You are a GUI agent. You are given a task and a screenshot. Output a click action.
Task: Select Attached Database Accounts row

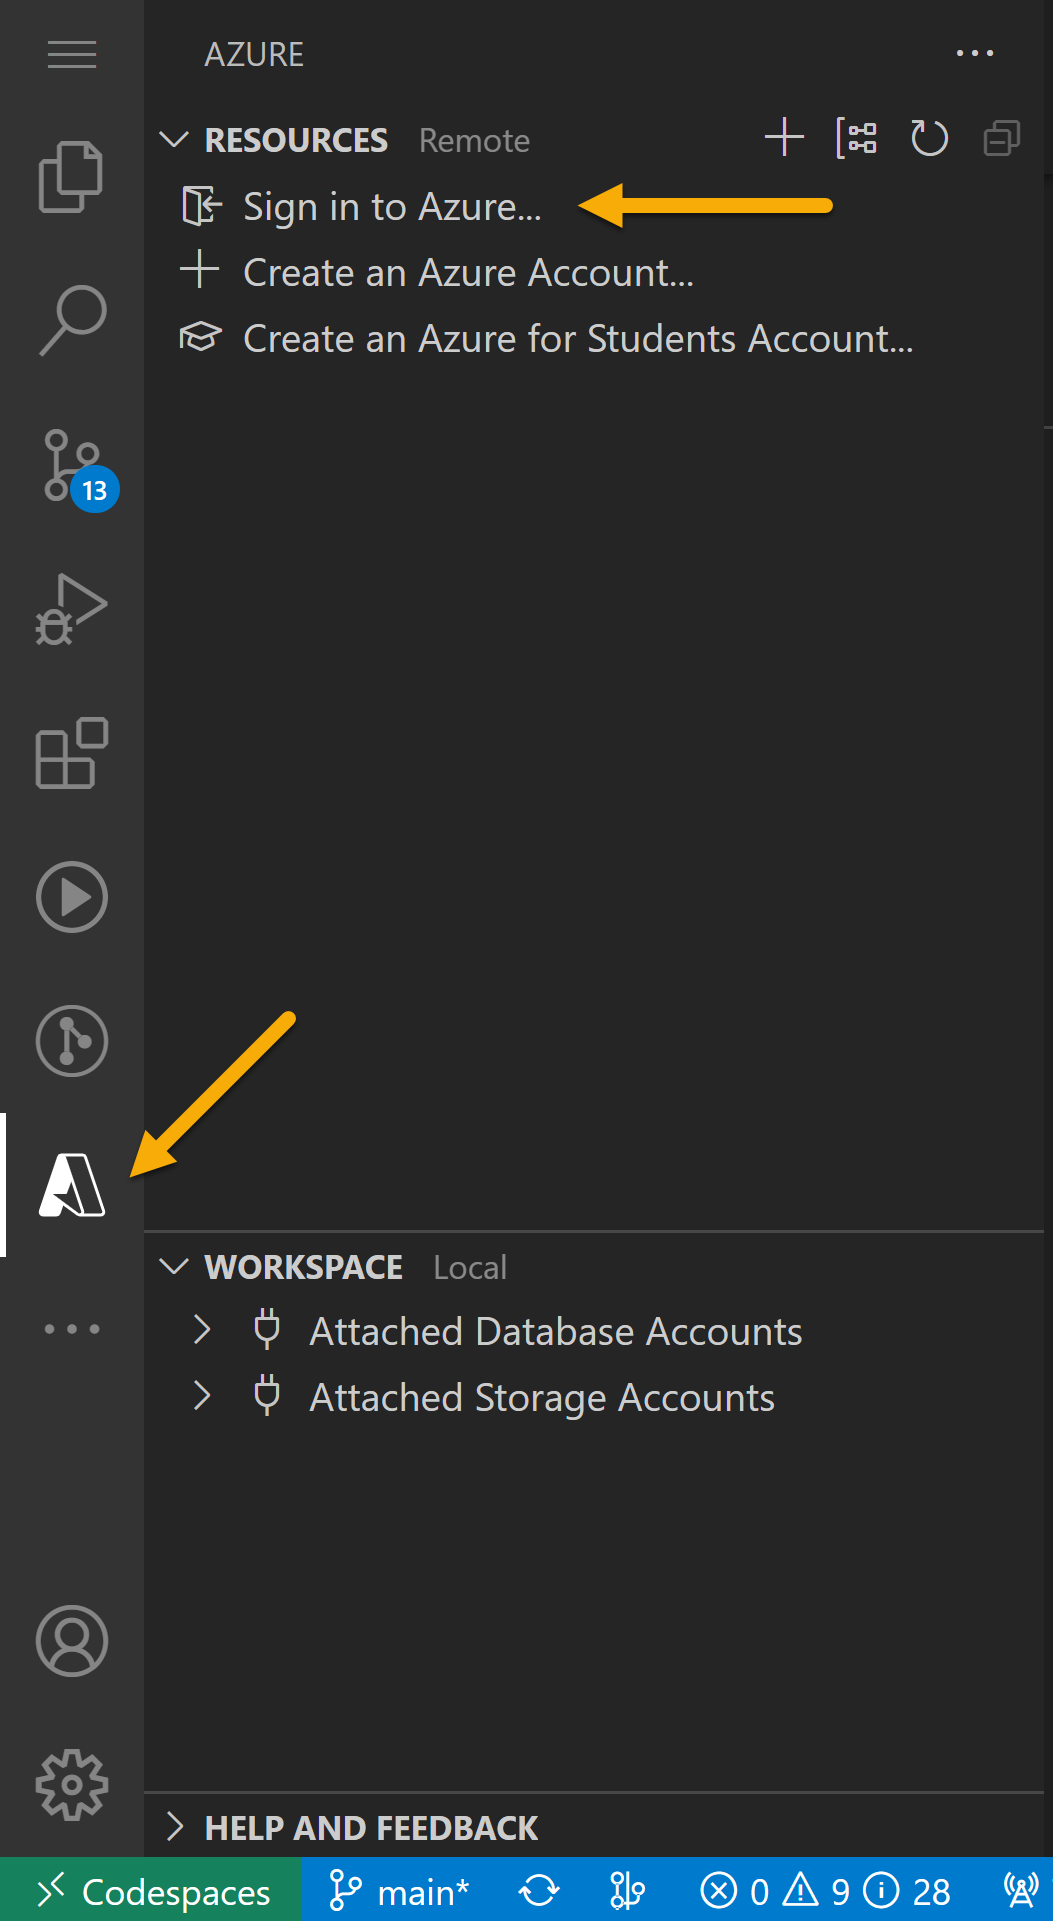595,1331
